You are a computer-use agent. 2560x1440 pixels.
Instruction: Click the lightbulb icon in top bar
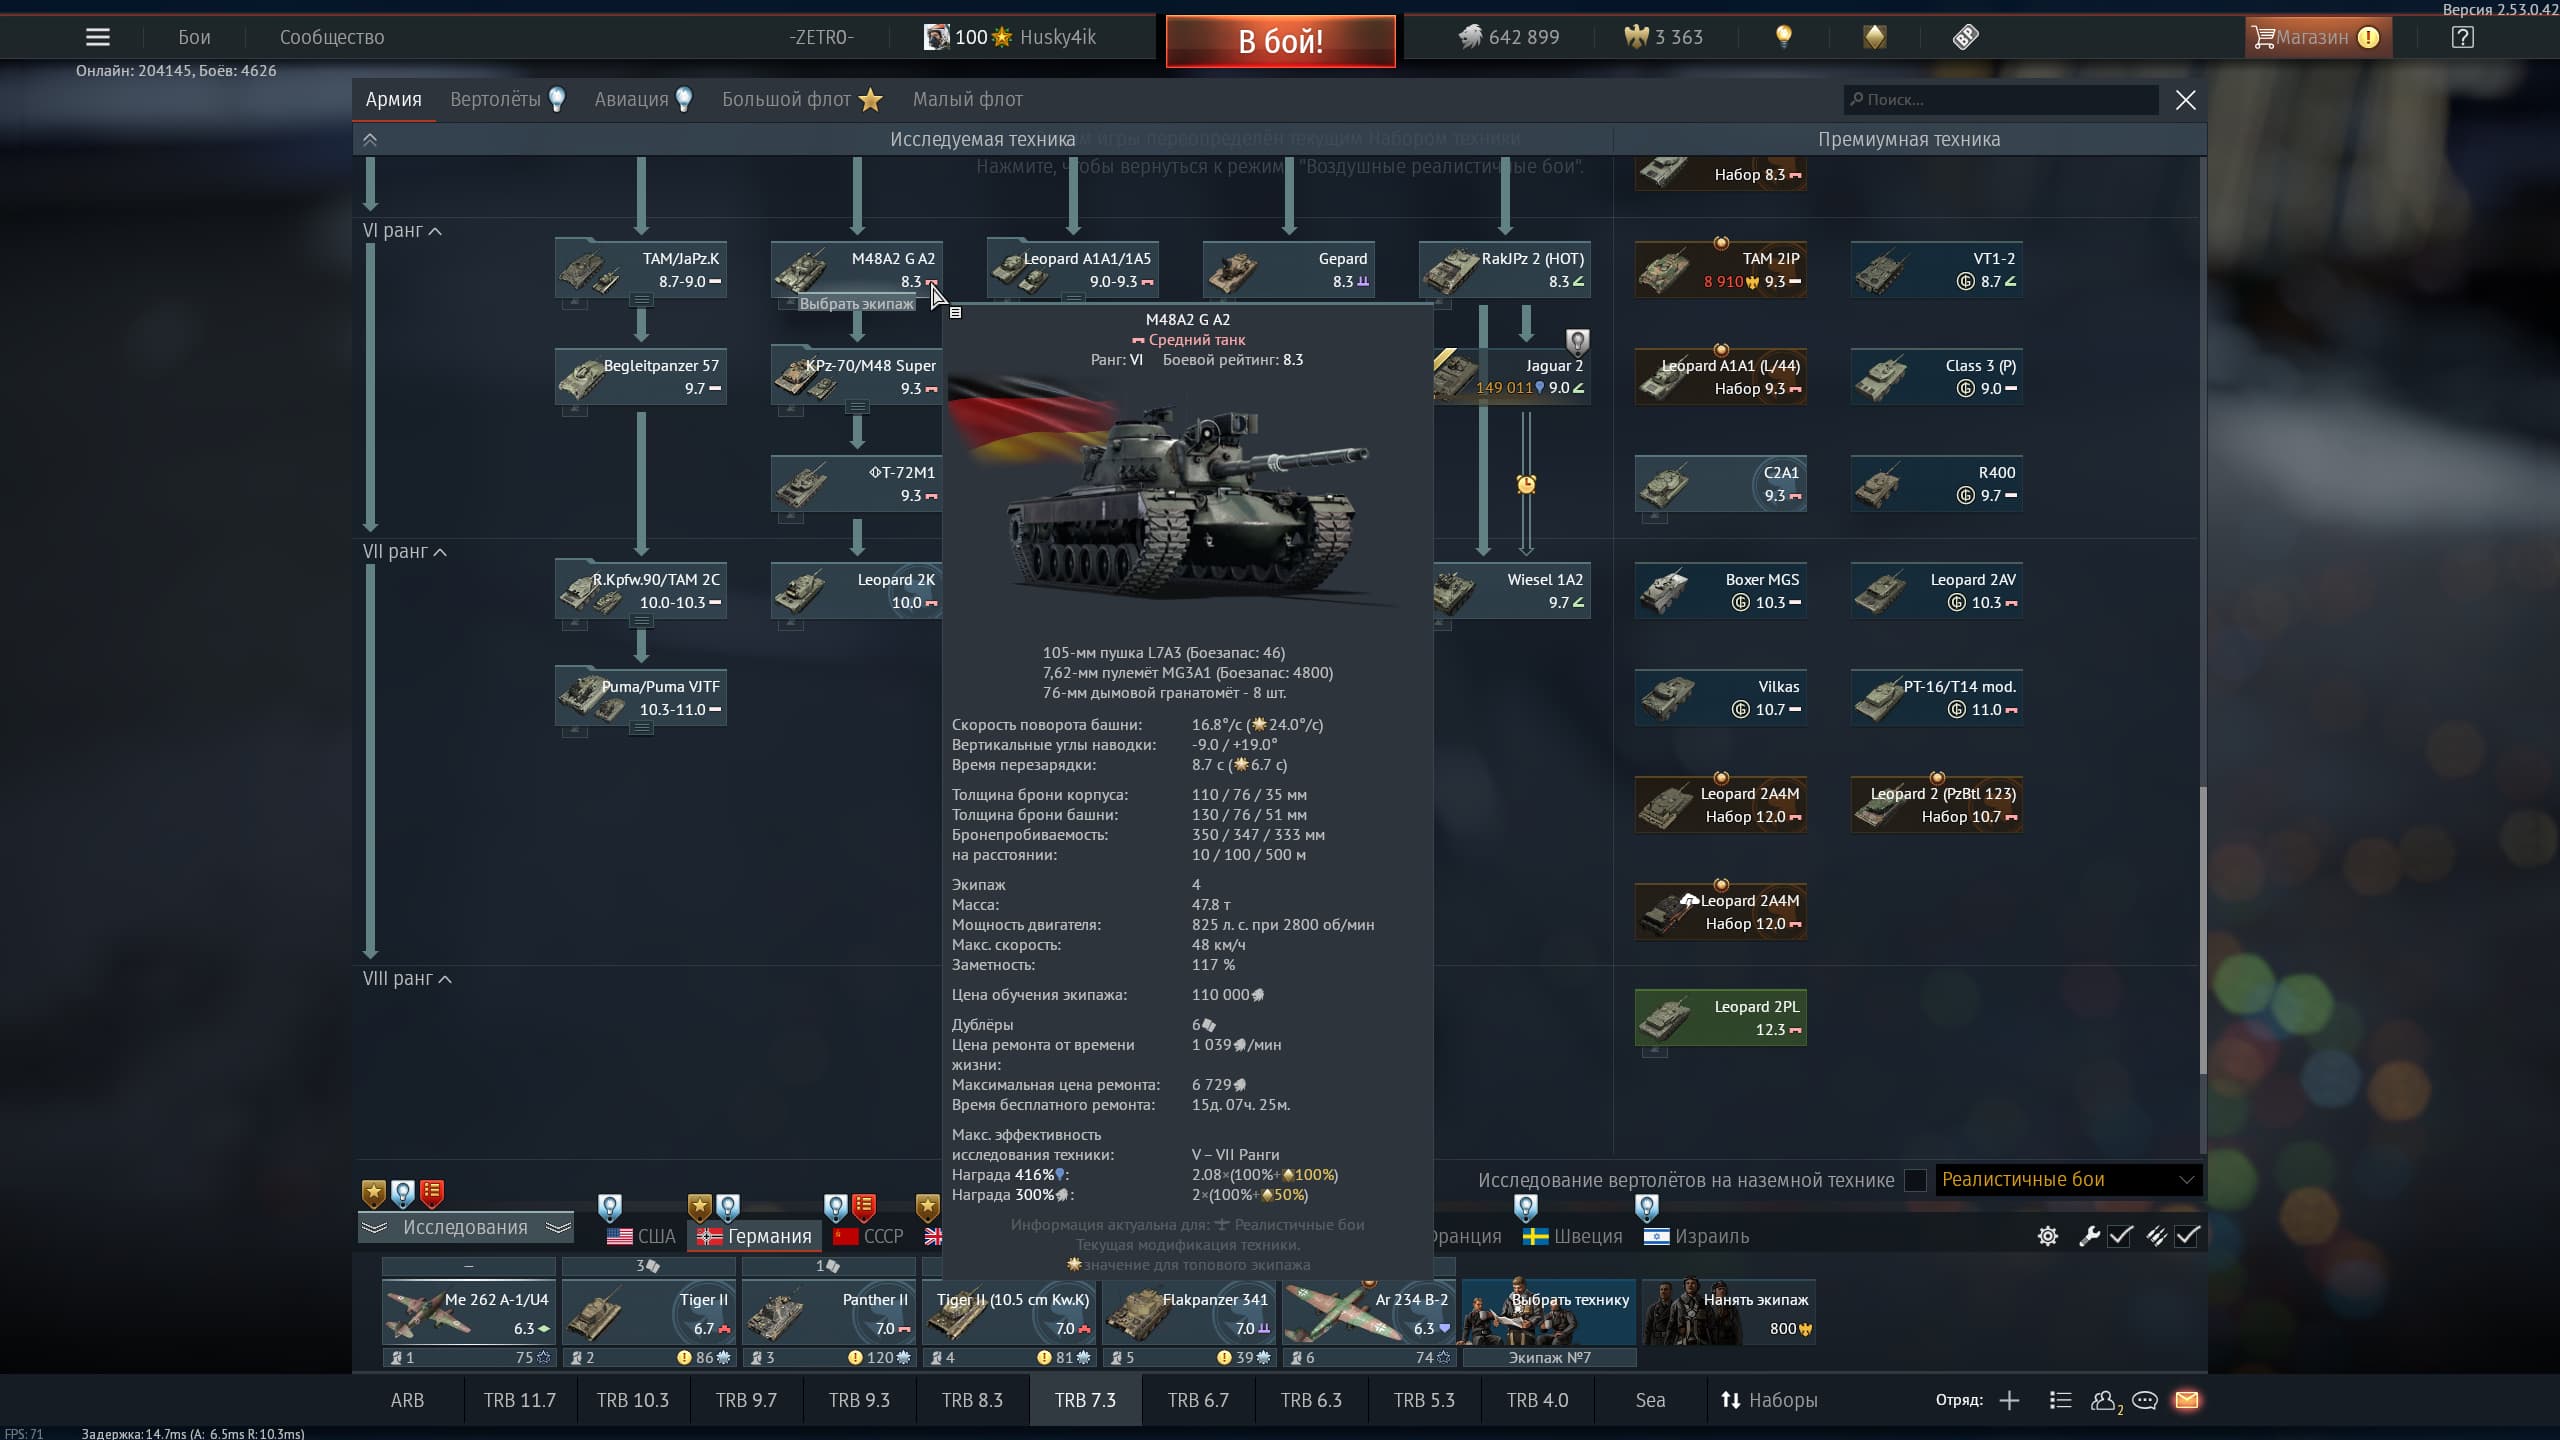pyautogui.click(x=1783, y=37)
